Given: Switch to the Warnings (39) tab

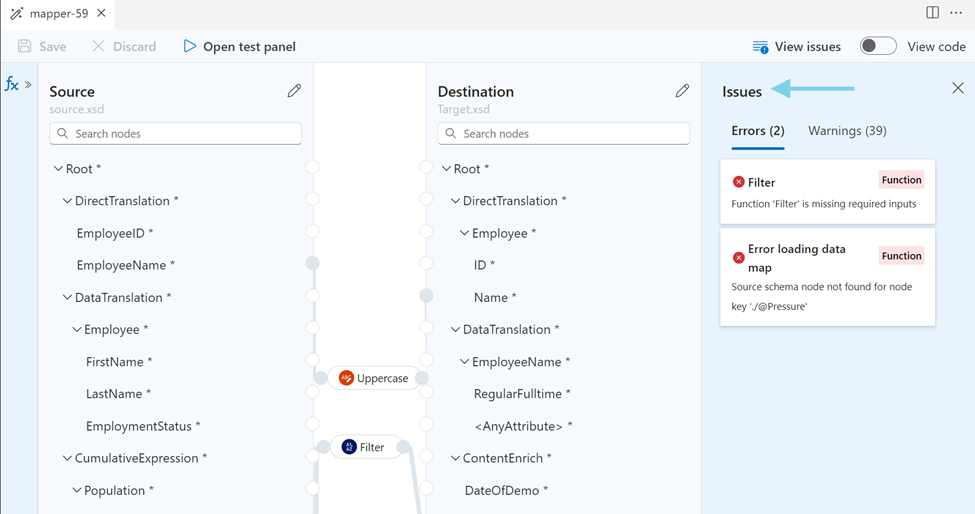Looking at the screenshot, I should [x=847, y=131].
